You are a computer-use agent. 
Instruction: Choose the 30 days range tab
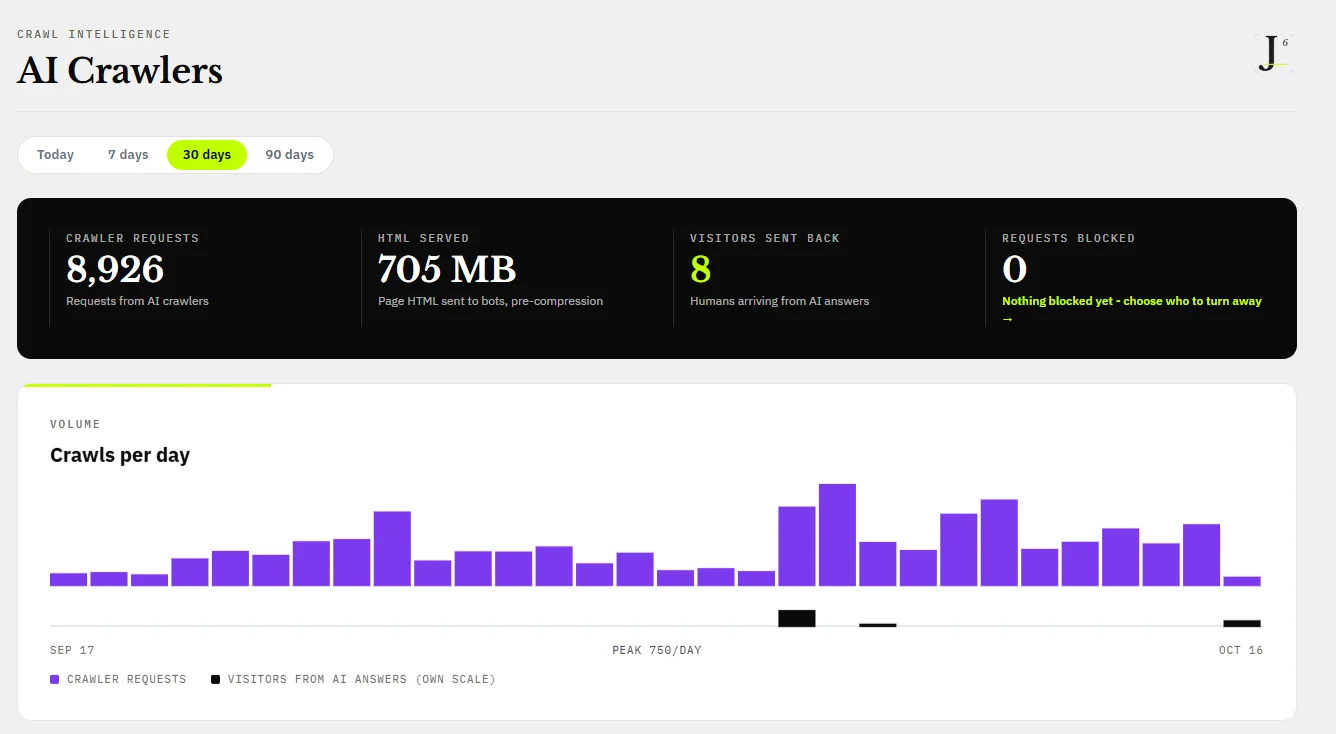coord(207,155)
